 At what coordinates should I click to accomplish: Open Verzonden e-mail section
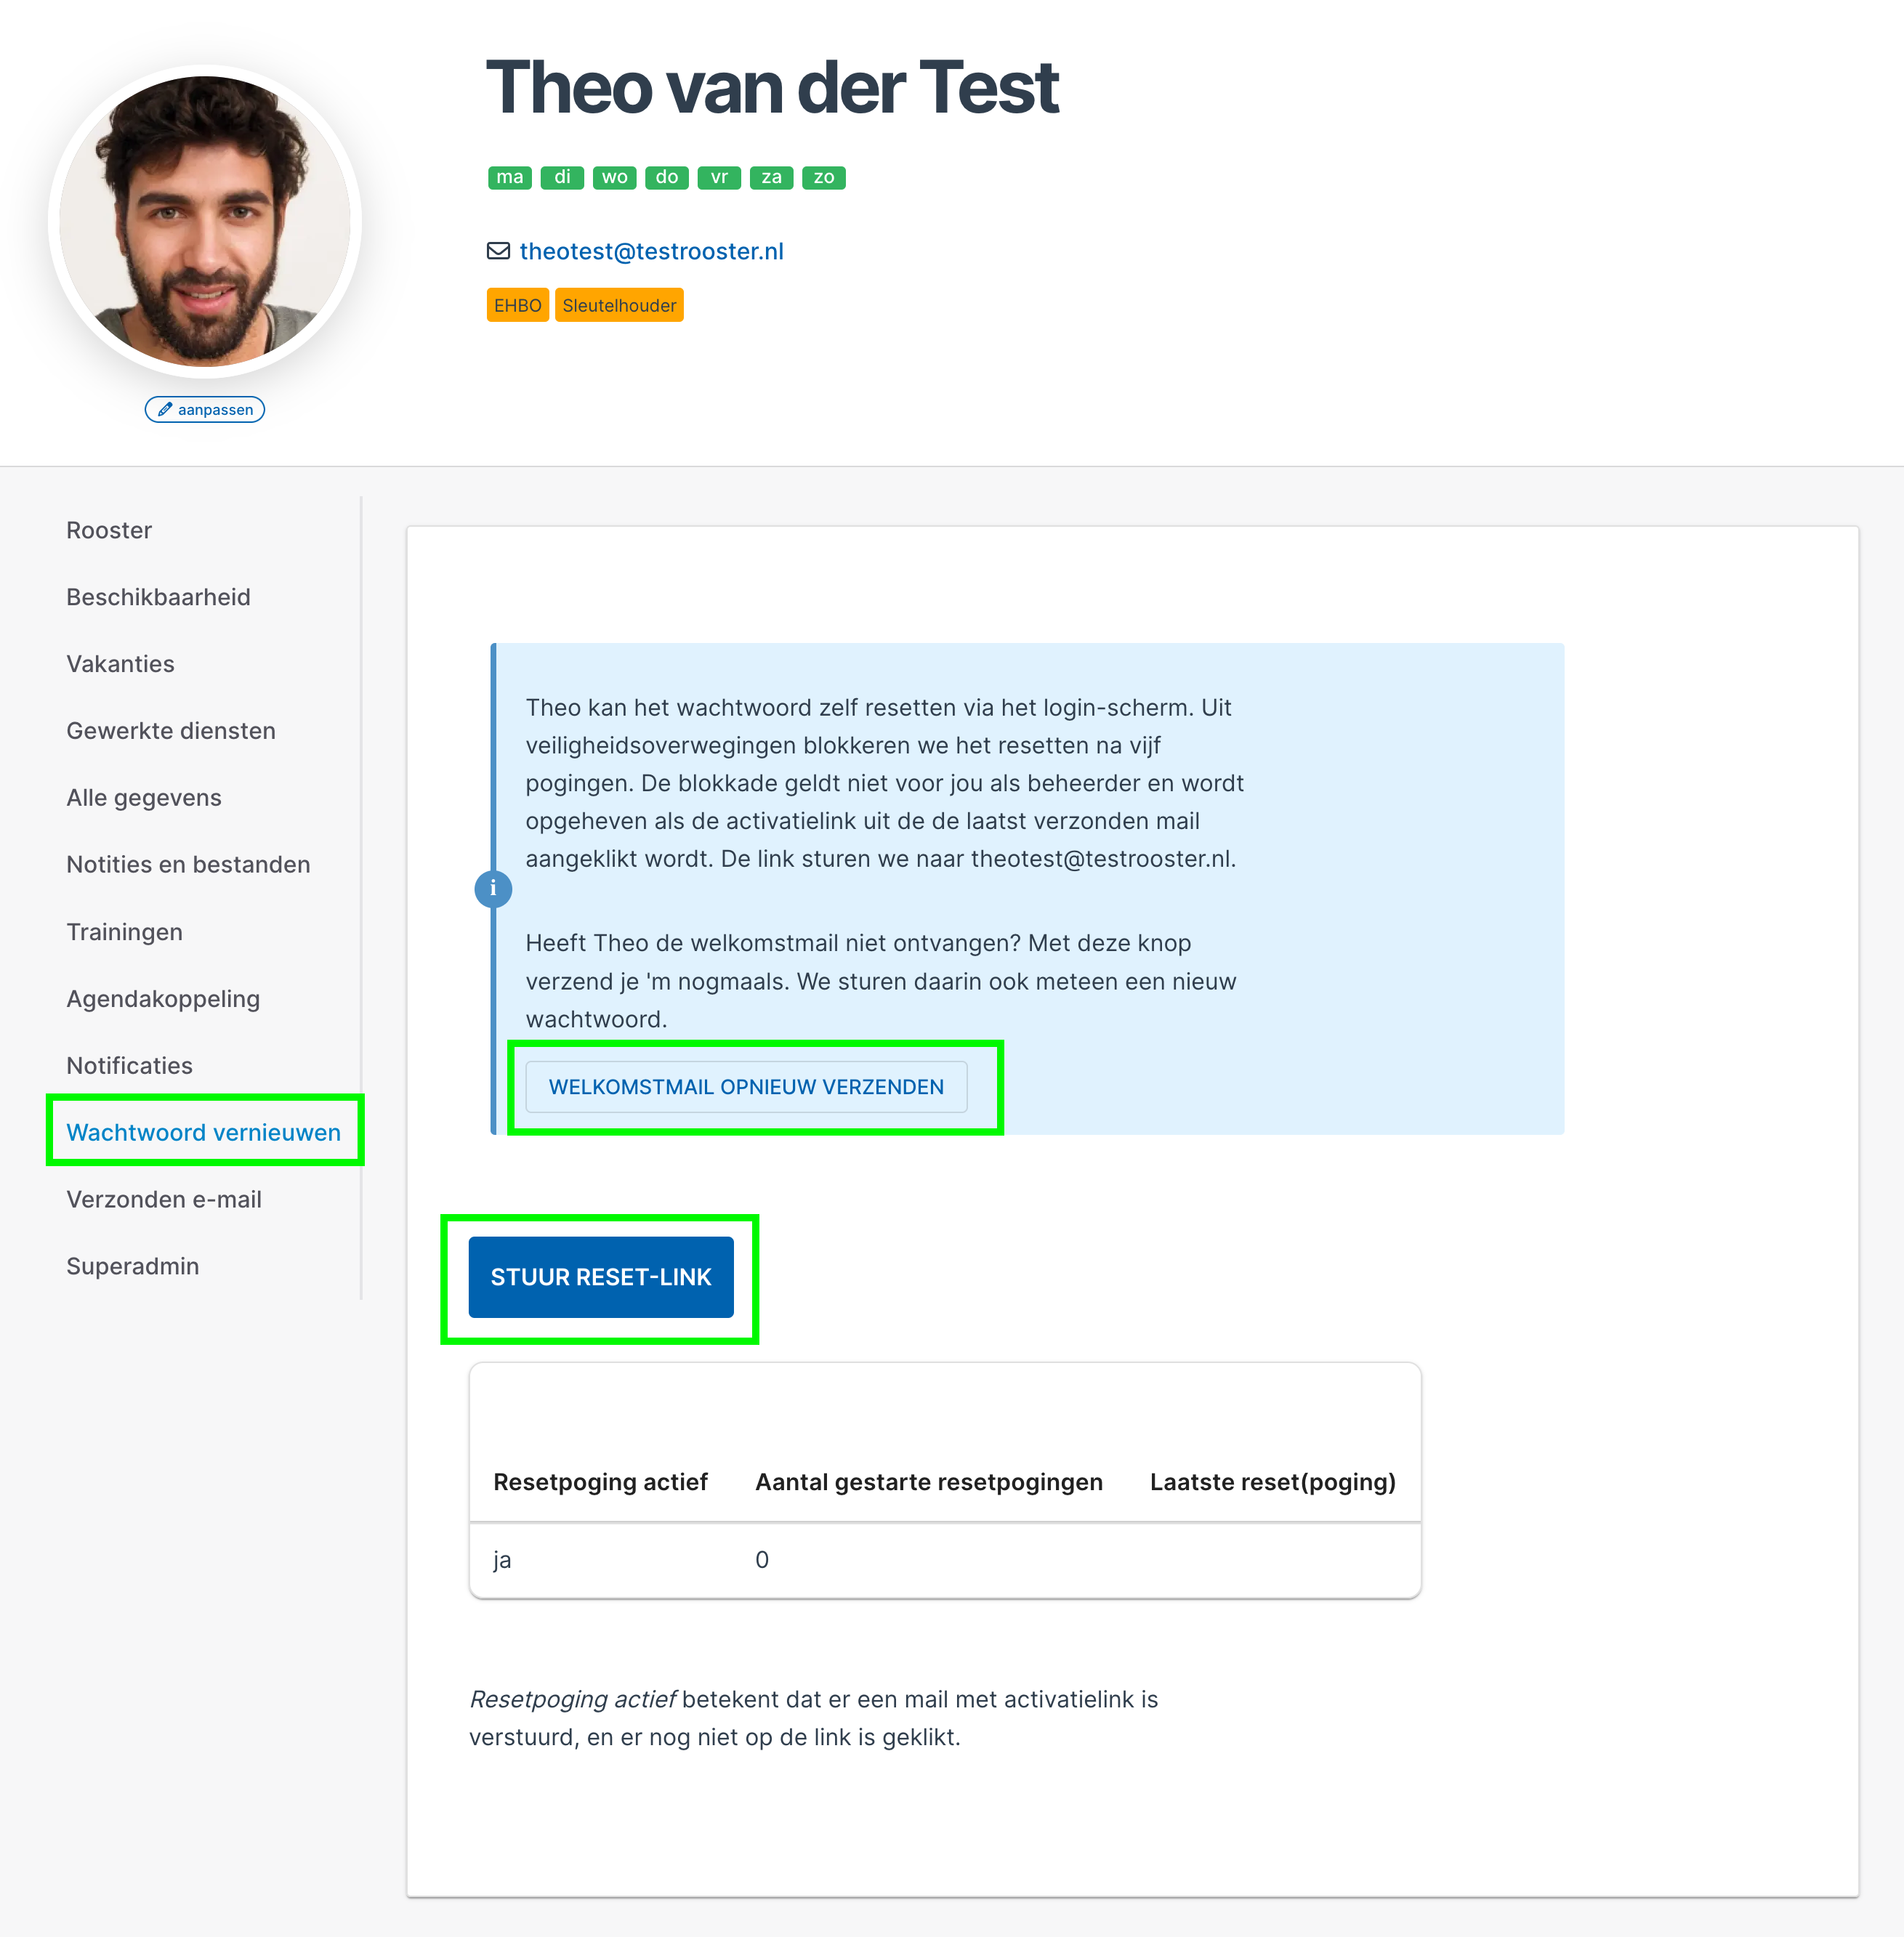click(164, 1199)
